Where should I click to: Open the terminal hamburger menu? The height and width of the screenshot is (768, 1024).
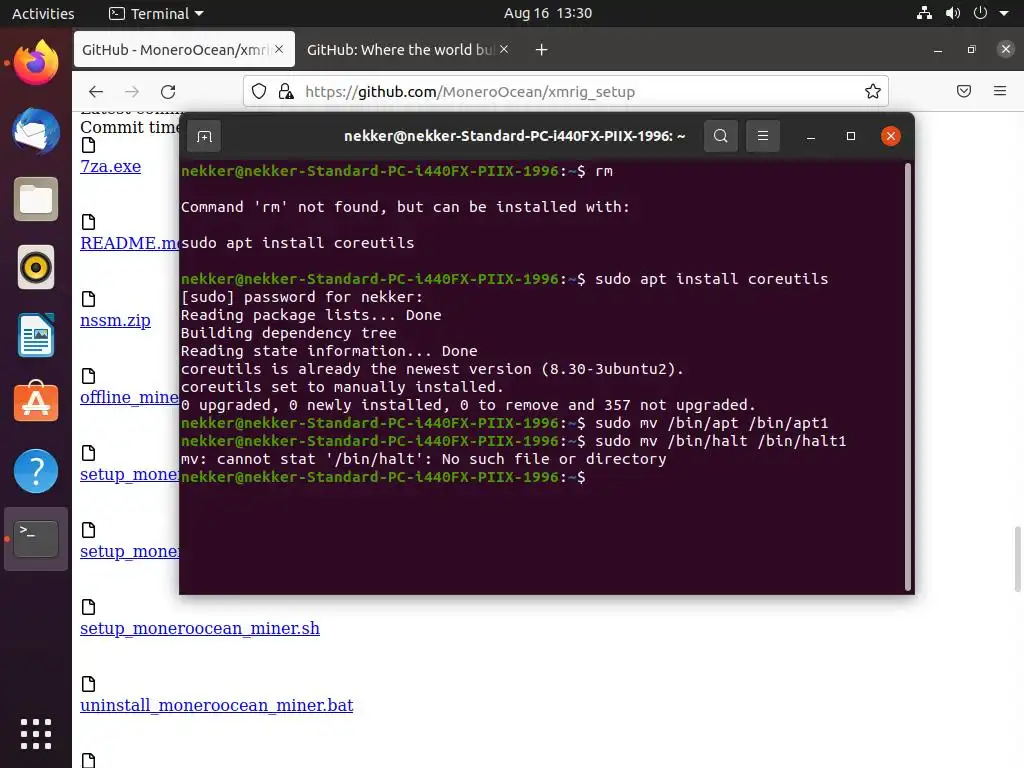pos(762,136)
